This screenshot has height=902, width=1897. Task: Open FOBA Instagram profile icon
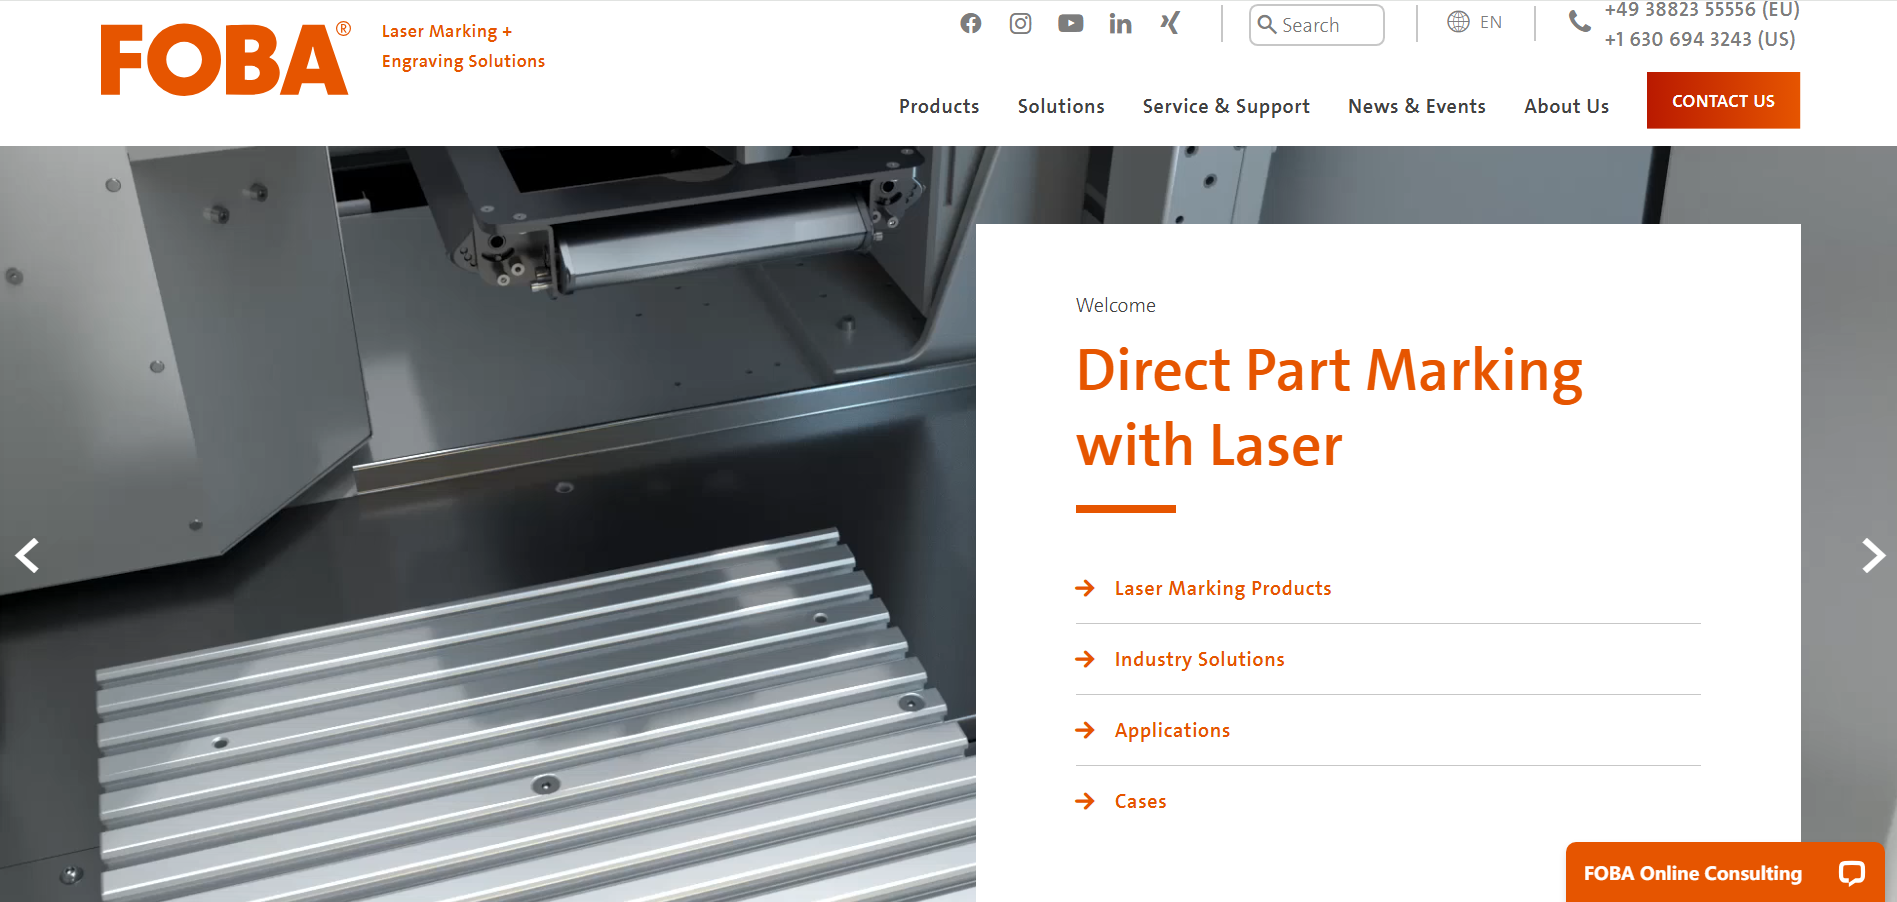pyautogui.click(x=1020, y=23)
